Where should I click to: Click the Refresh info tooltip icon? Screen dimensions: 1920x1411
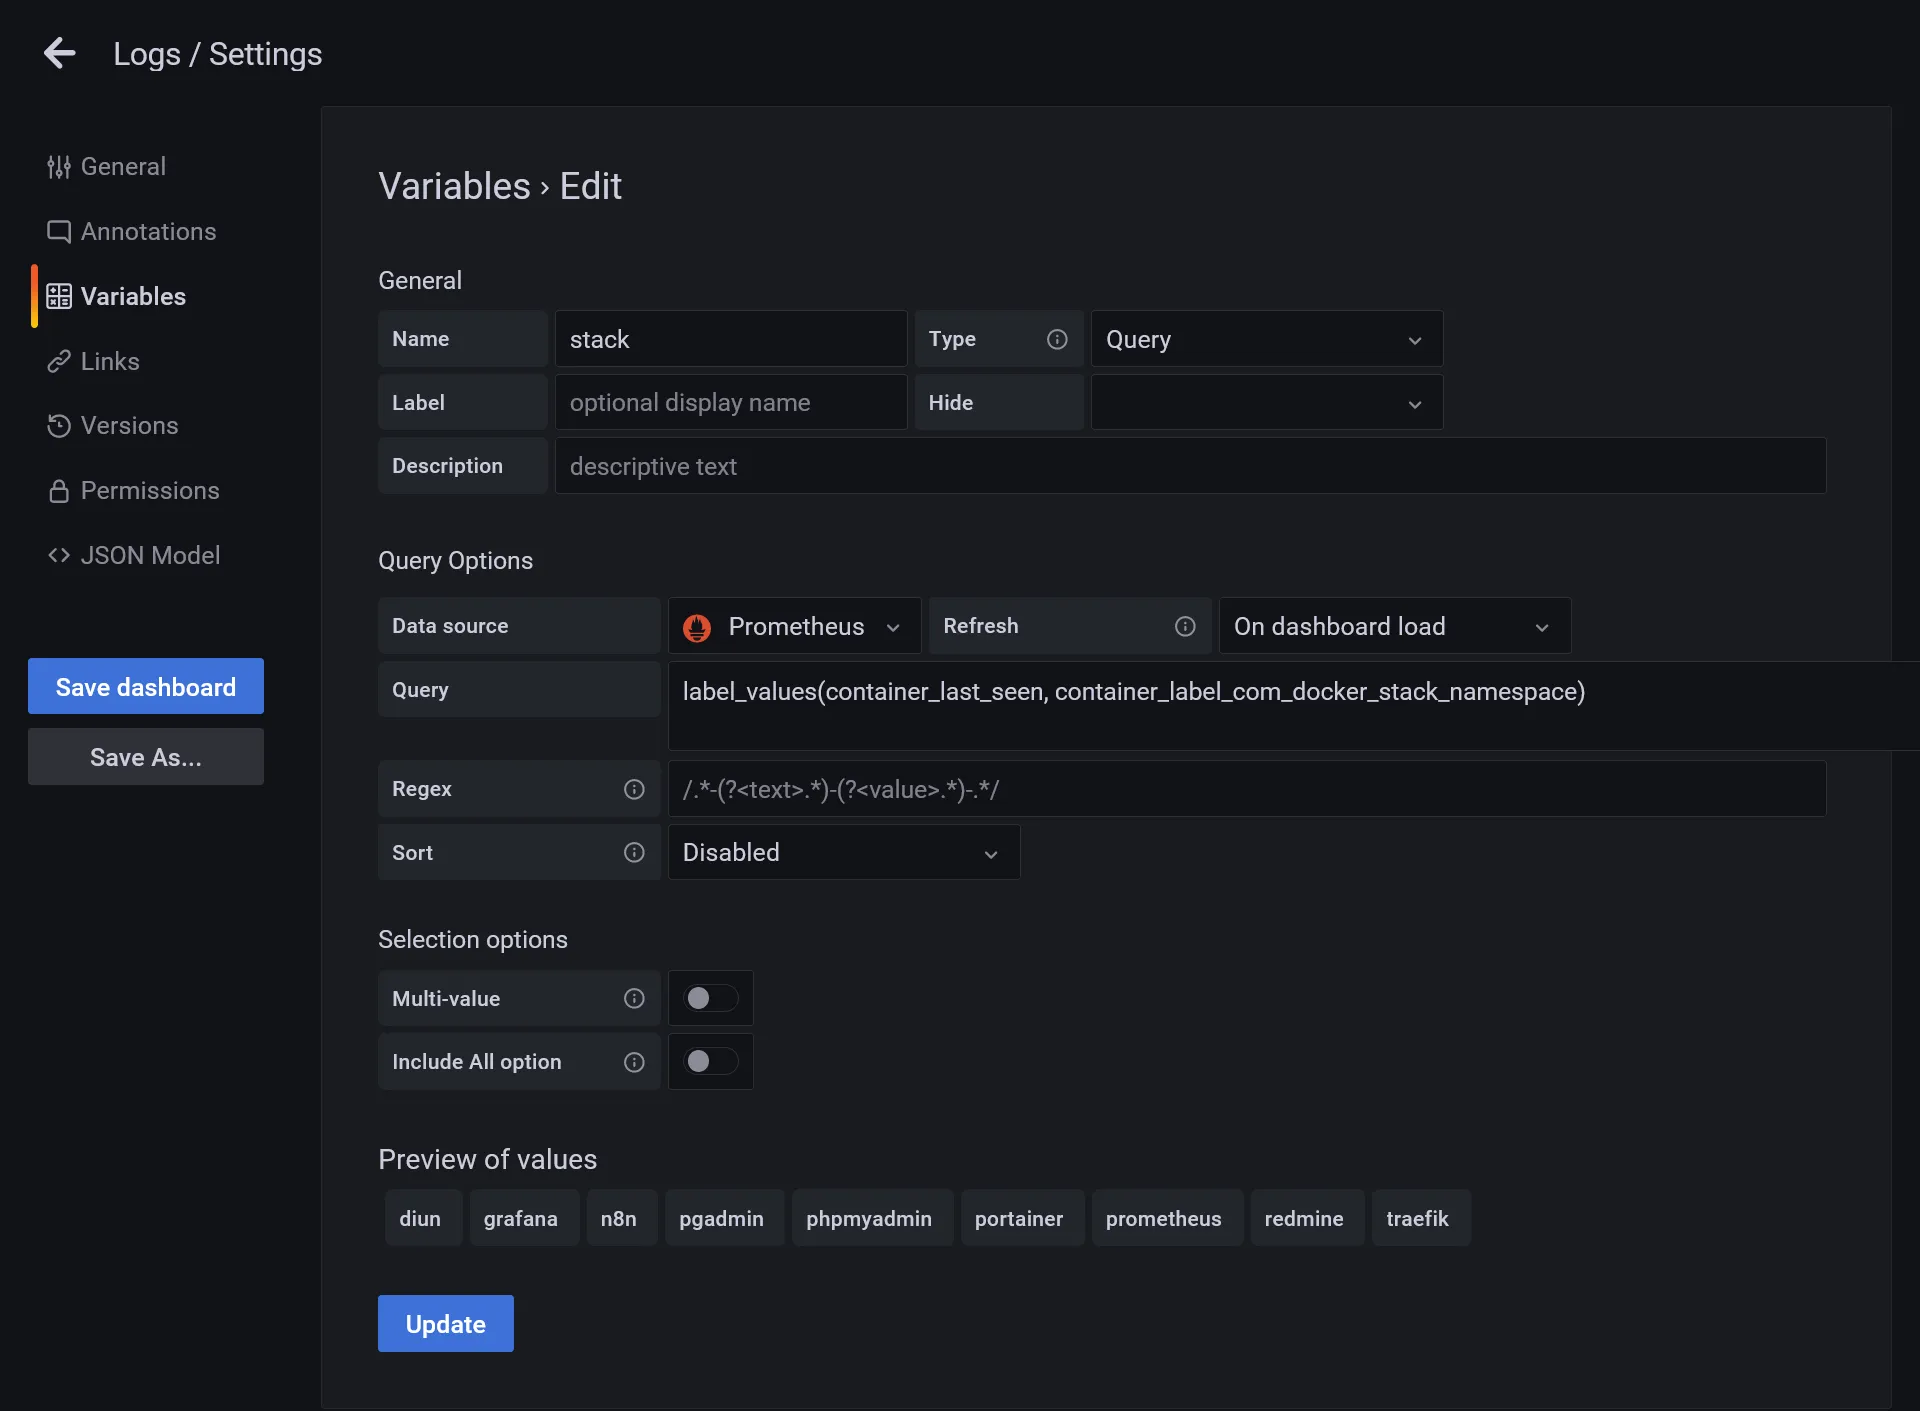1184,626
